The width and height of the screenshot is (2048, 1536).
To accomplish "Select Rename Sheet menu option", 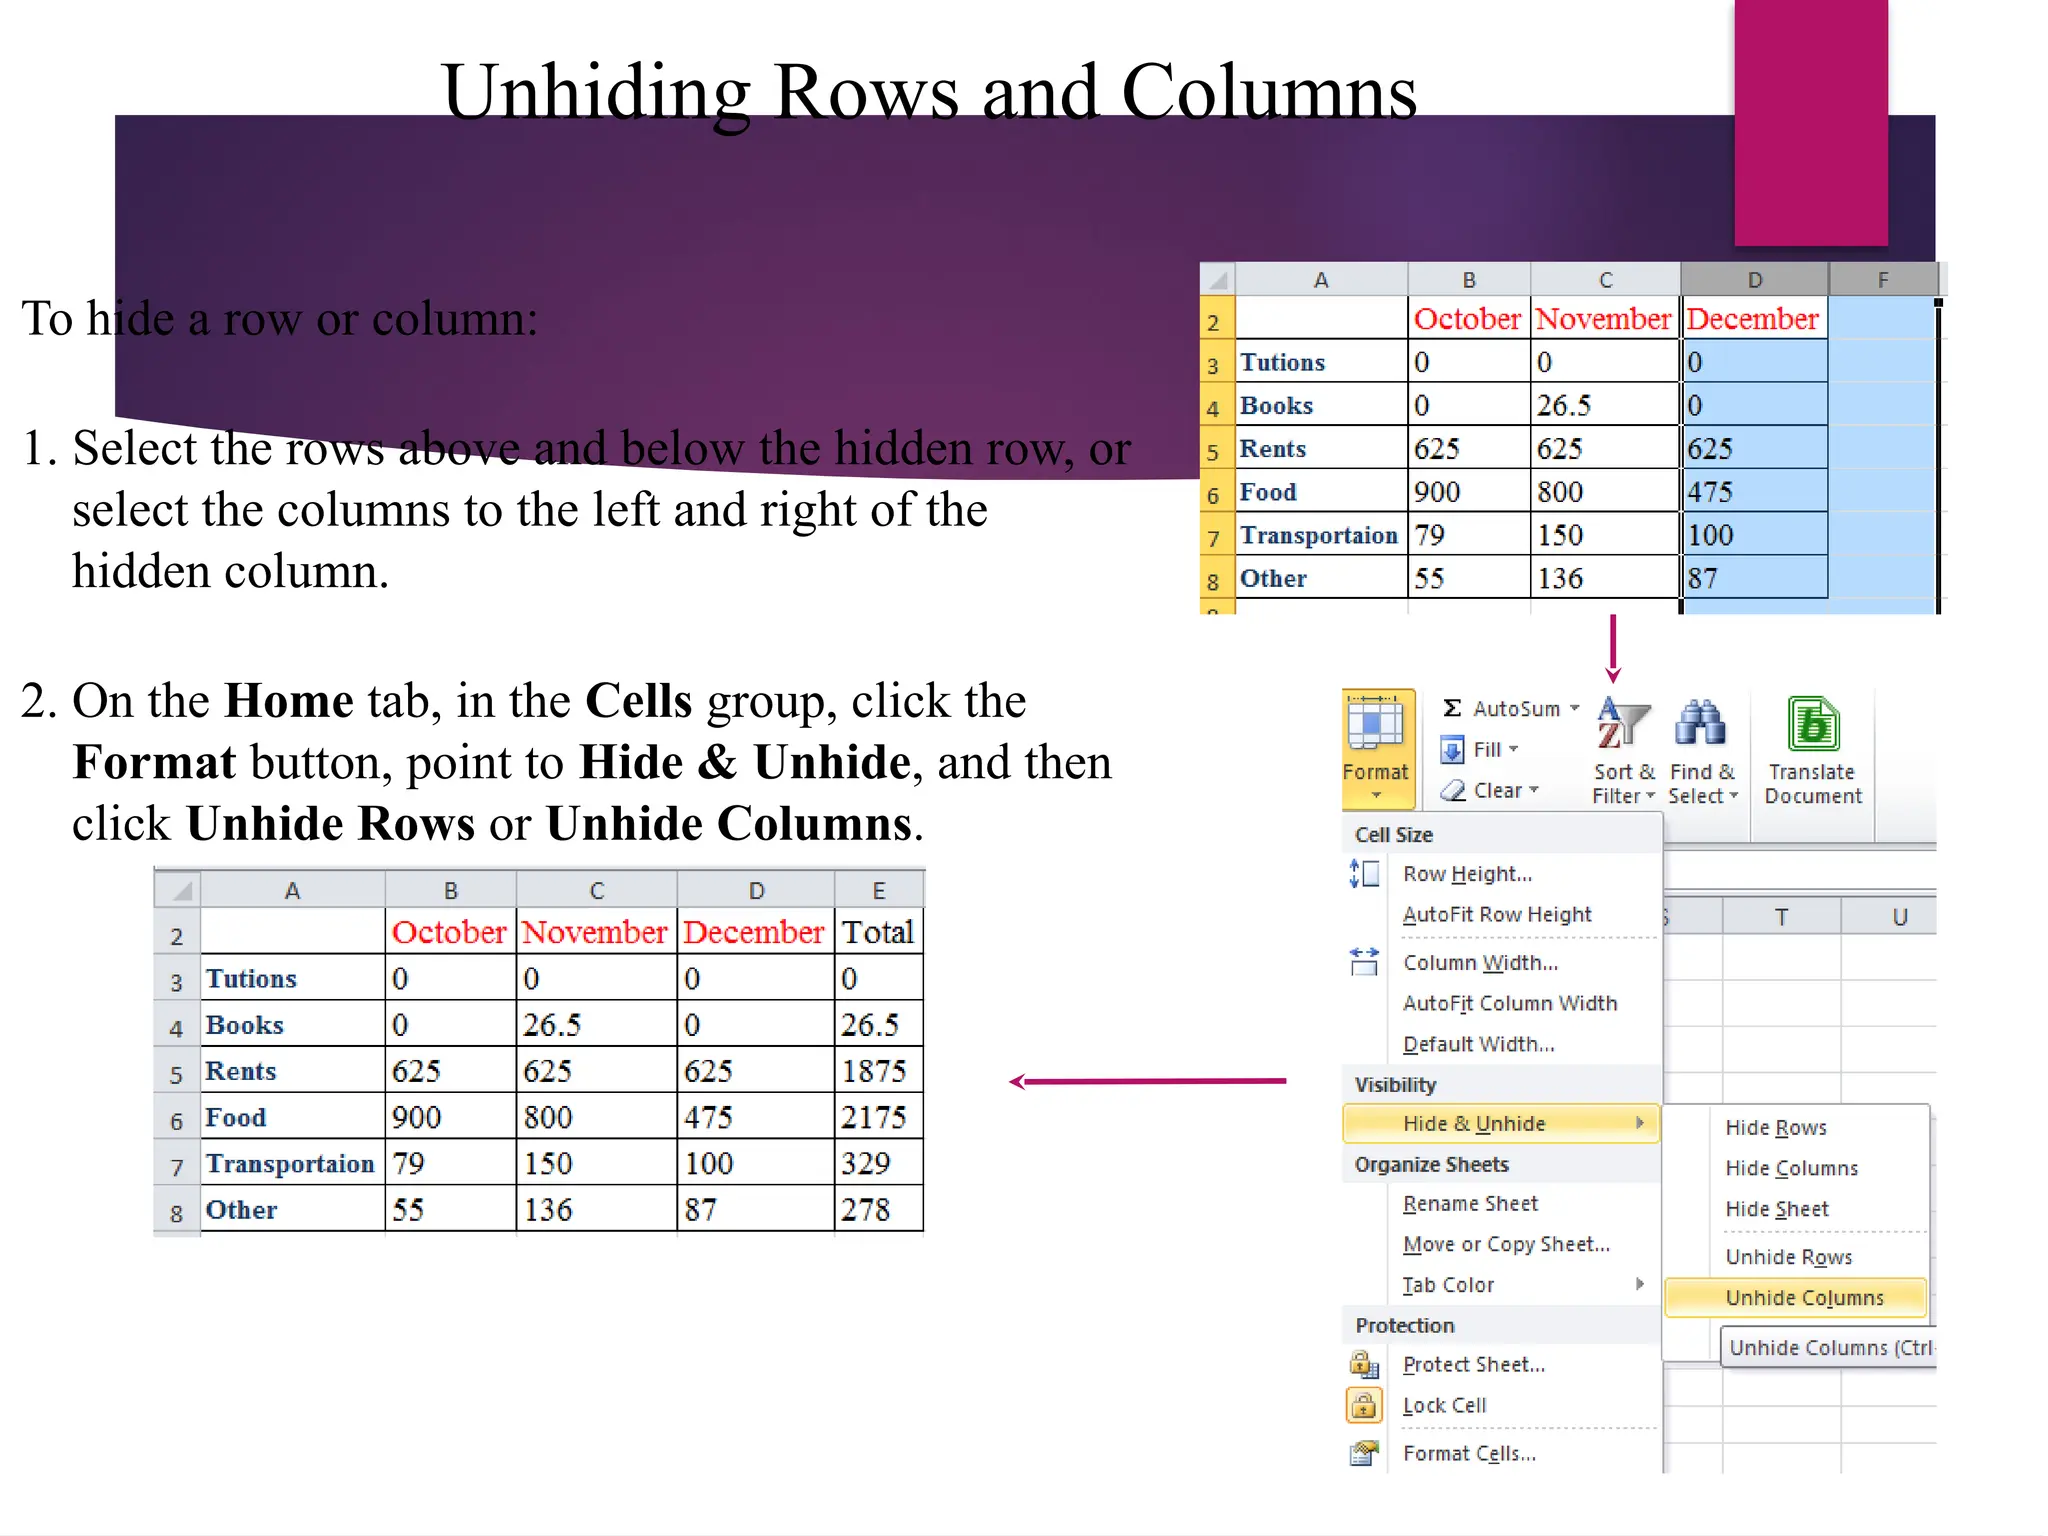I will (1470, 1203).
